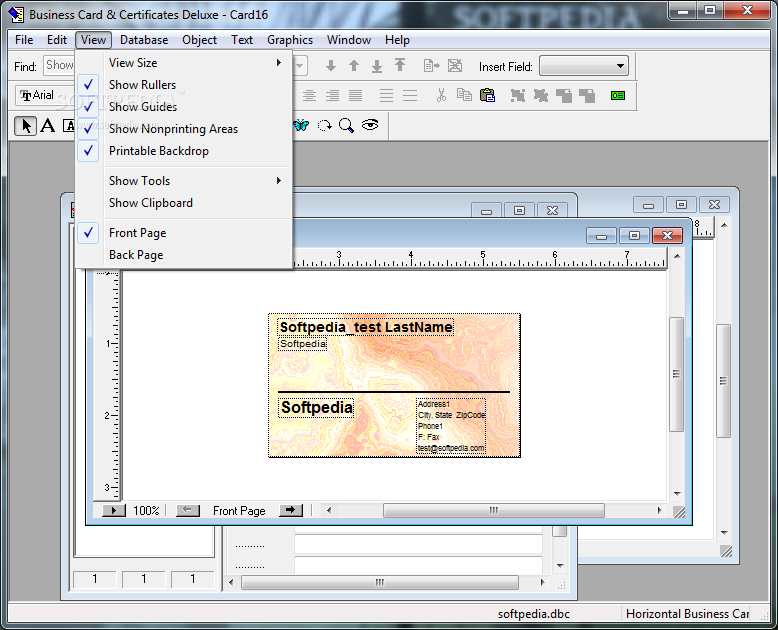The width and height of the screenshot is (778, 630).
Task: Click the Arial font name box
Action: [x=45, y=95]
